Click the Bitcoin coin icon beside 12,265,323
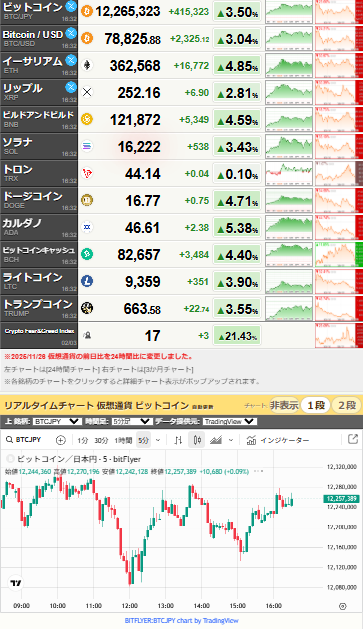 [87, 11]
